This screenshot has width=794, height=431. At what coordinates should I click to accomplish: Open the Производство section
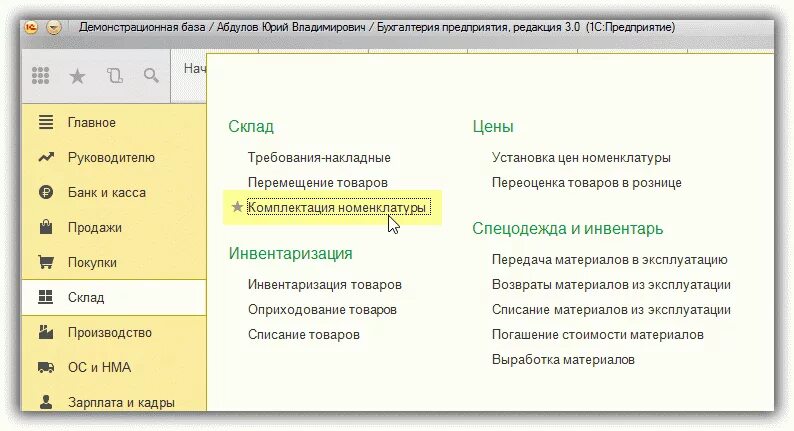click(x=110, y=333)
